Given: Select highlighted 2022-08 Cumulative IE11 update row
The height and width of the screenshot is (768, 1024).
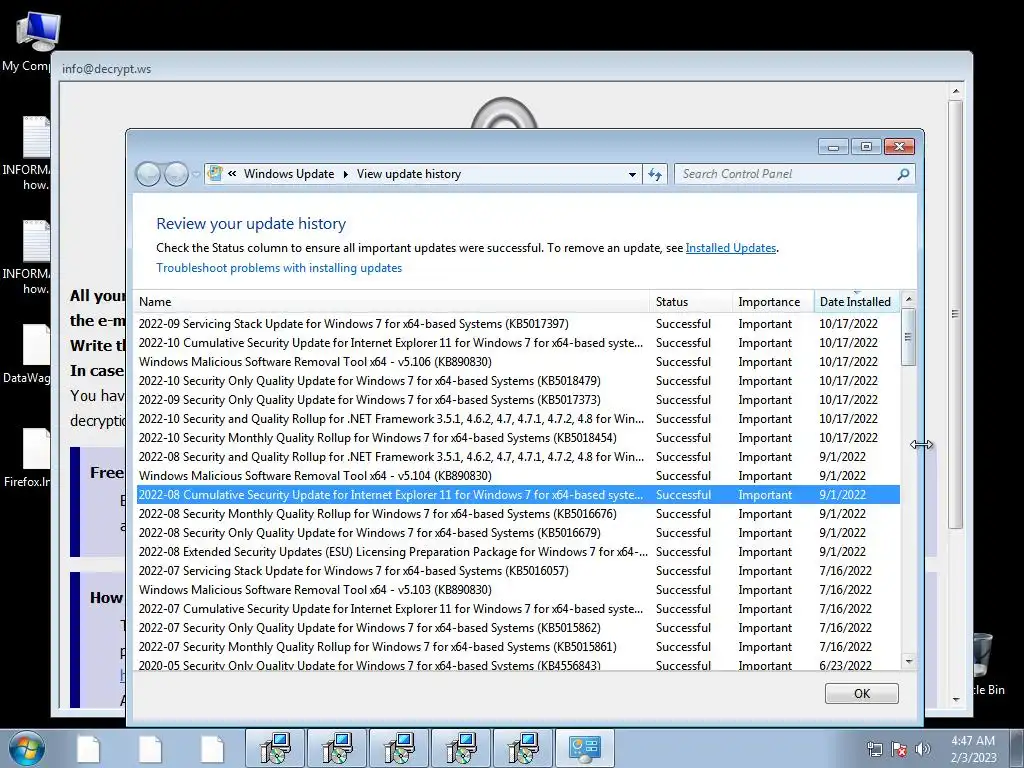Looking at the screenshot, I should click(x=518, y=494).
